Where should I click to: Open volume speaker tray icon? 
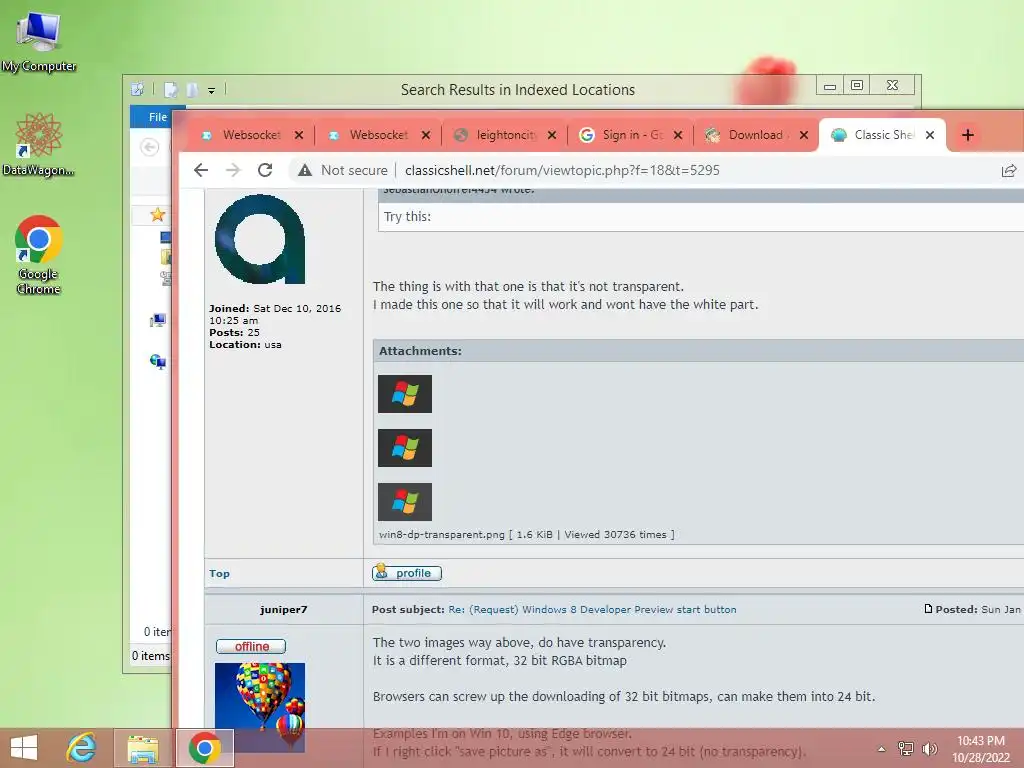(929, 748)
